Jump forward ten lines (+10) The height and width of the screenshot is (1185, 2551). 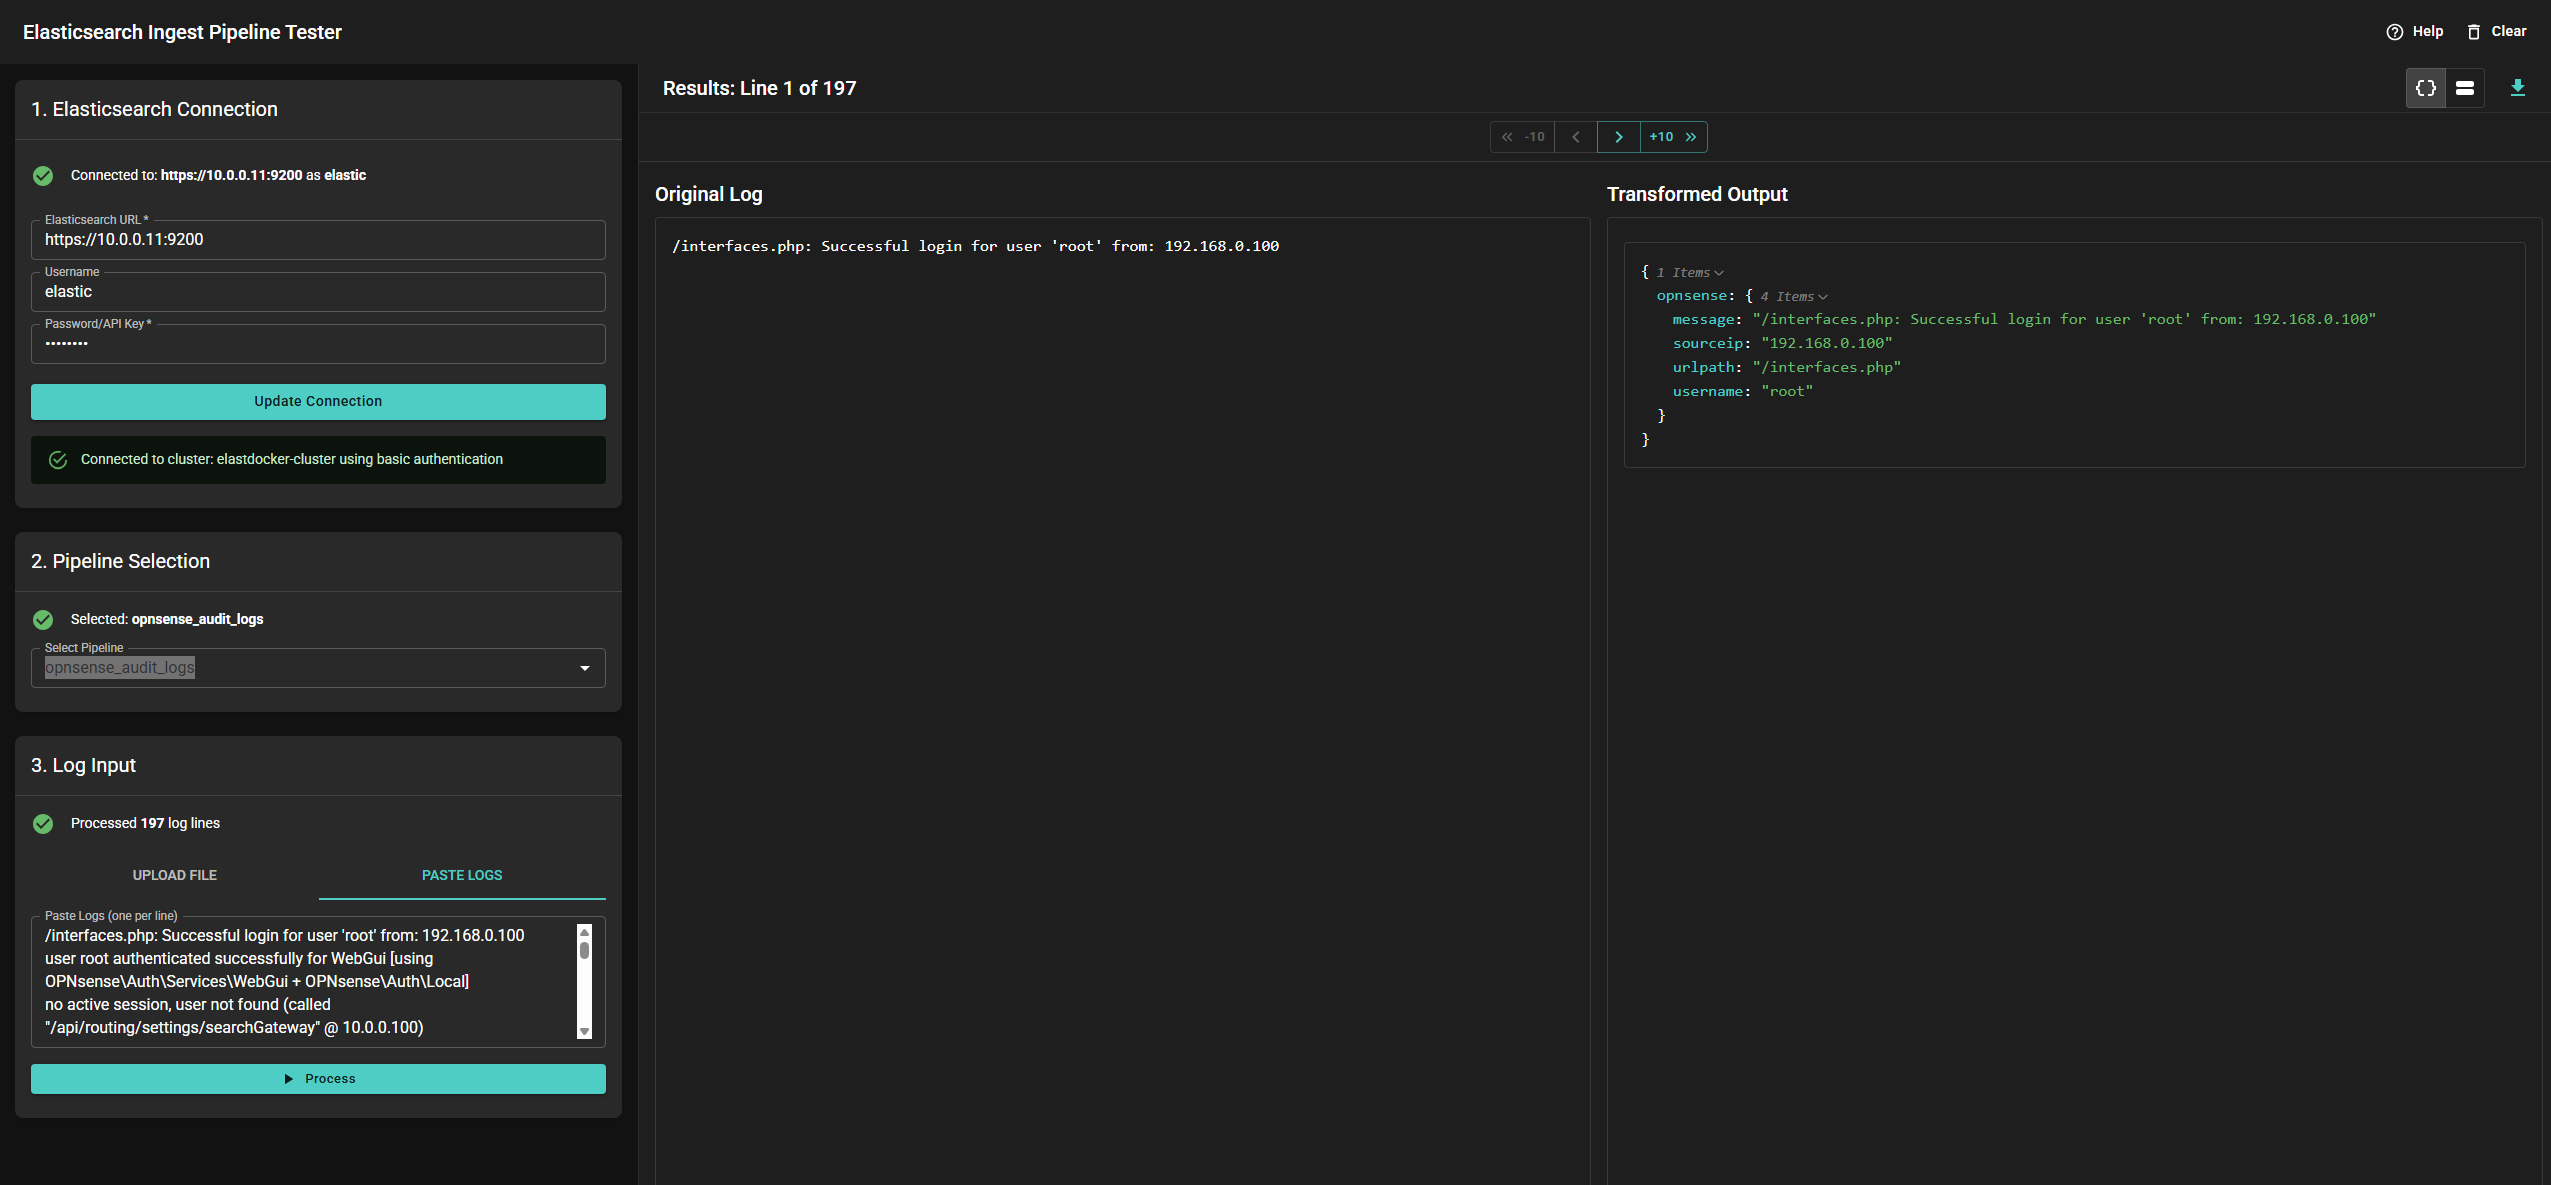tap(1673, 137)
